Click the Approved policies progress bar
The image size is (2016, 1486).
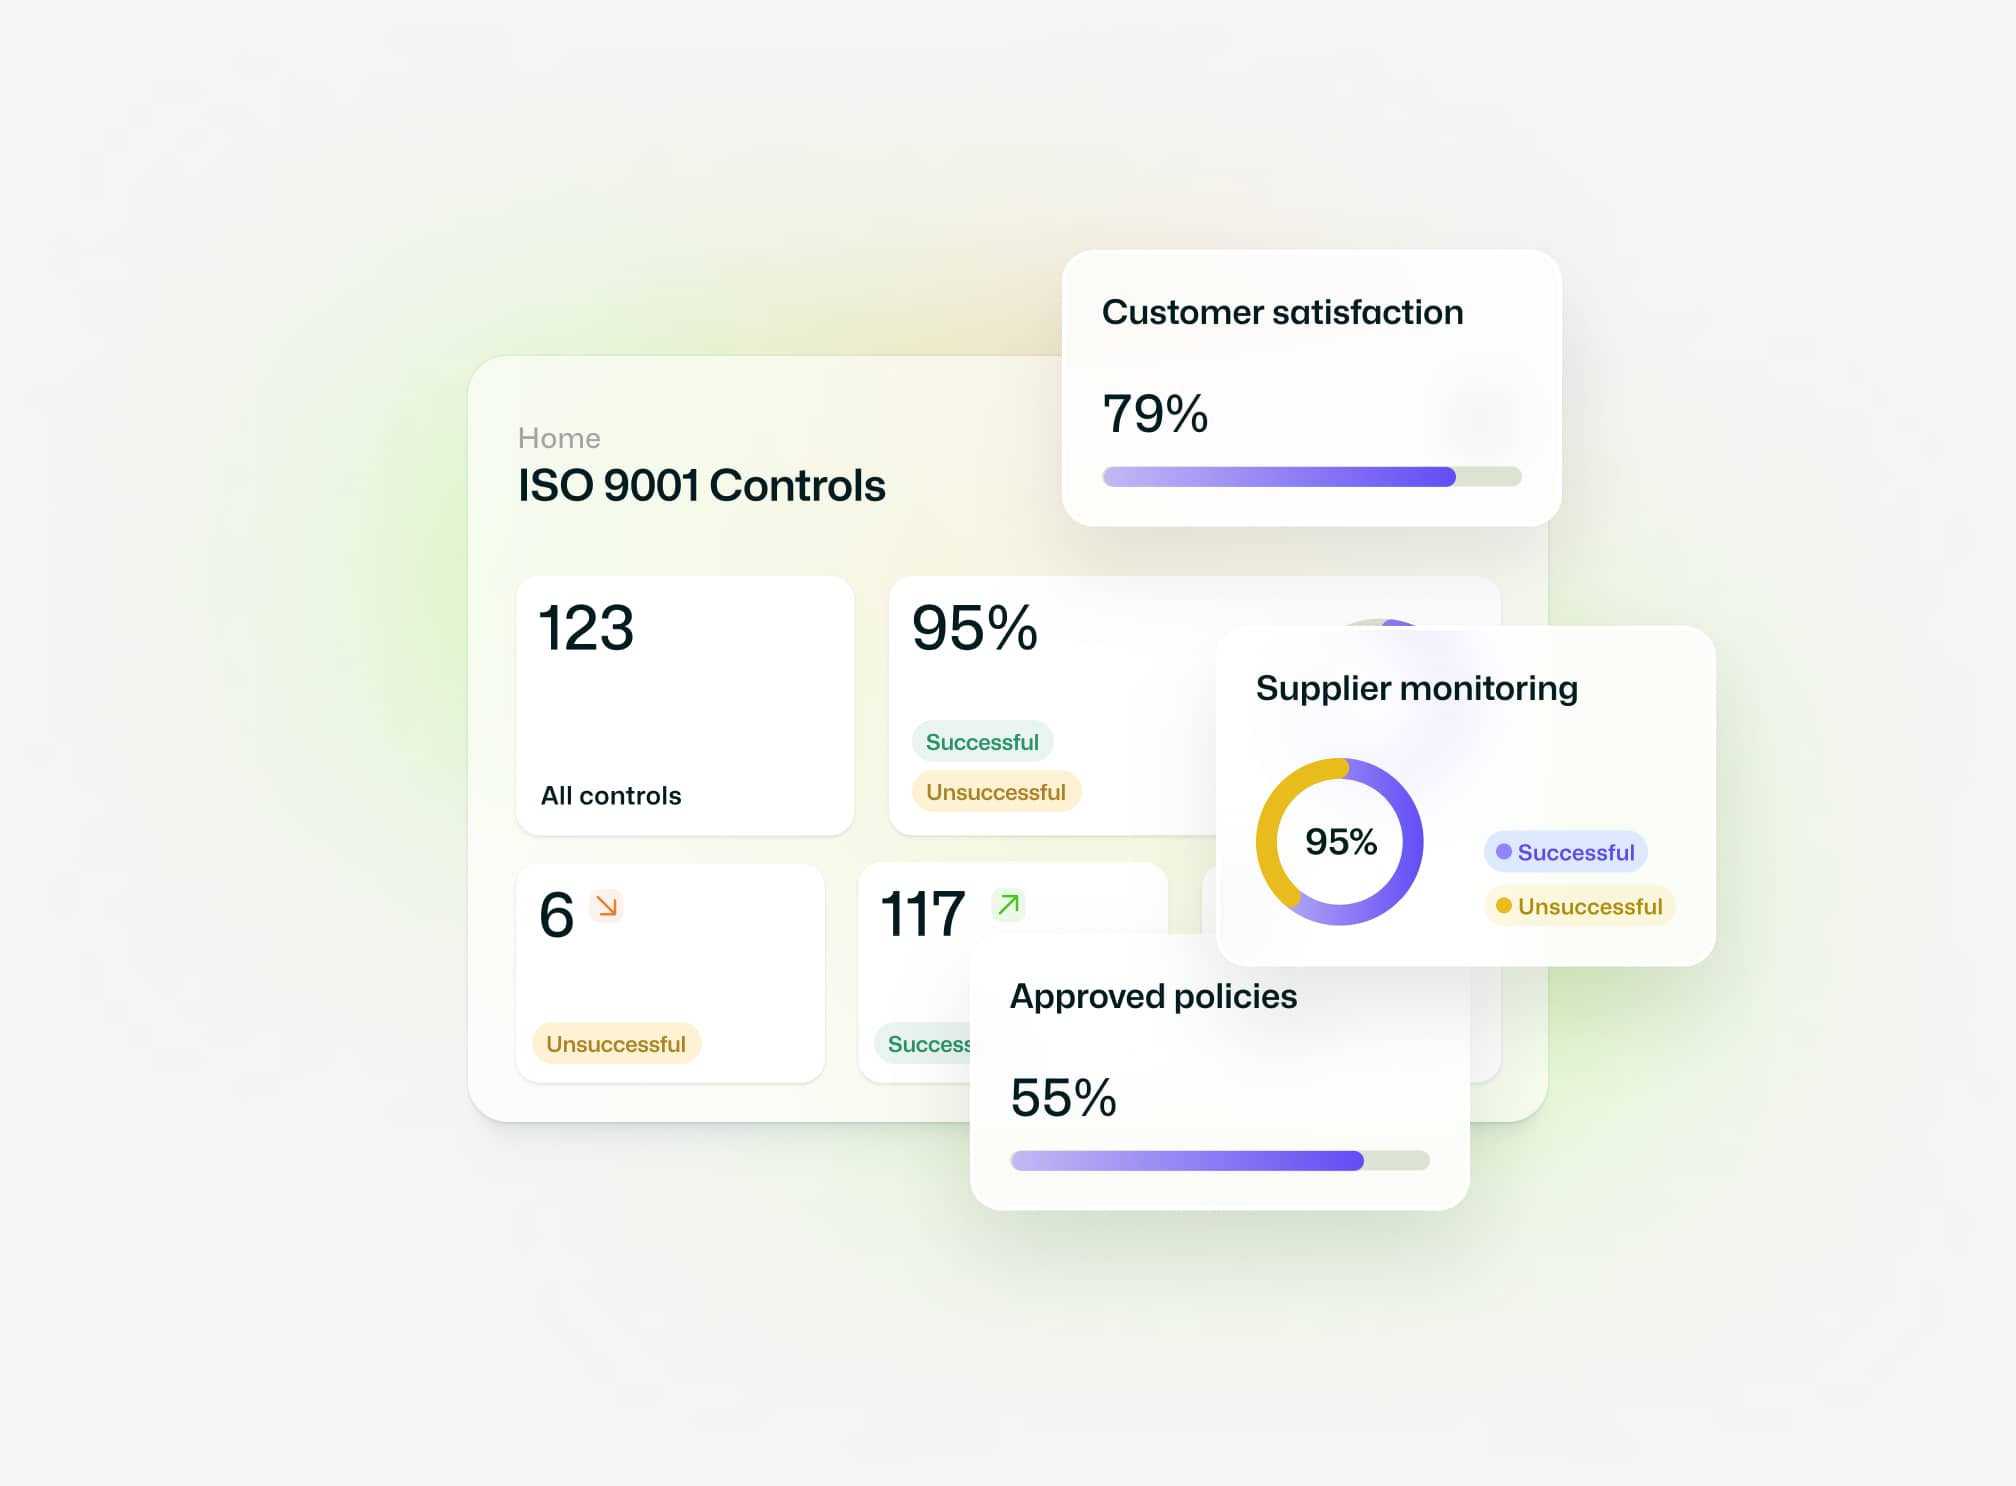tap(1219, 1161)
